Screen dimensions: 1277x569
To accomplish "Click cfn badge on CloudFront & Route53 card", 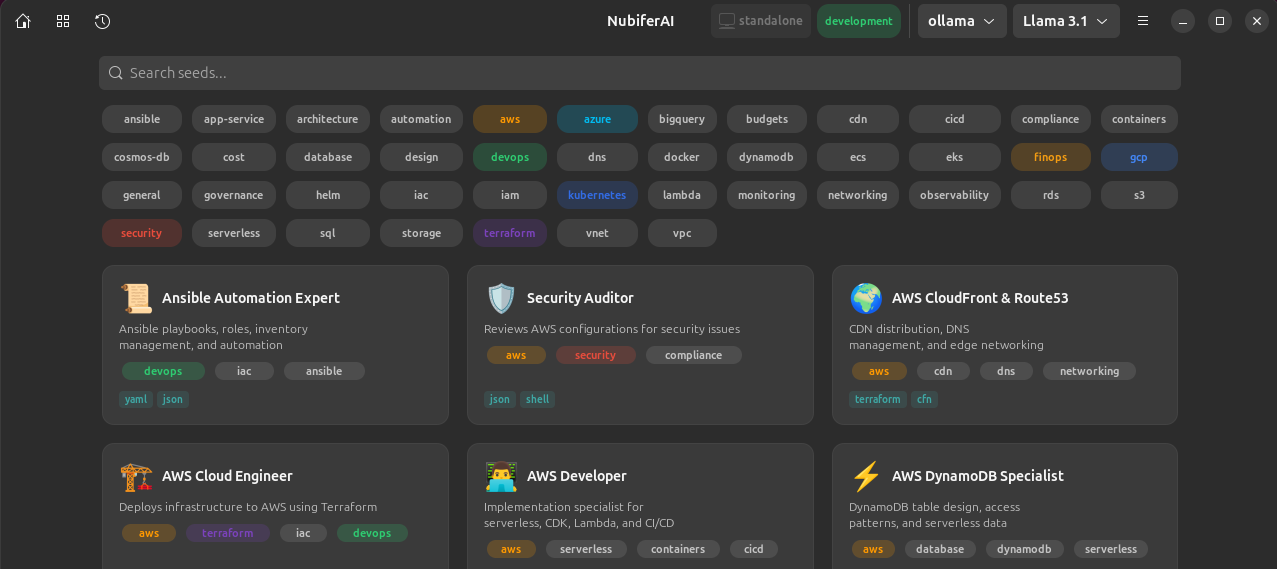I will (924, 399).
